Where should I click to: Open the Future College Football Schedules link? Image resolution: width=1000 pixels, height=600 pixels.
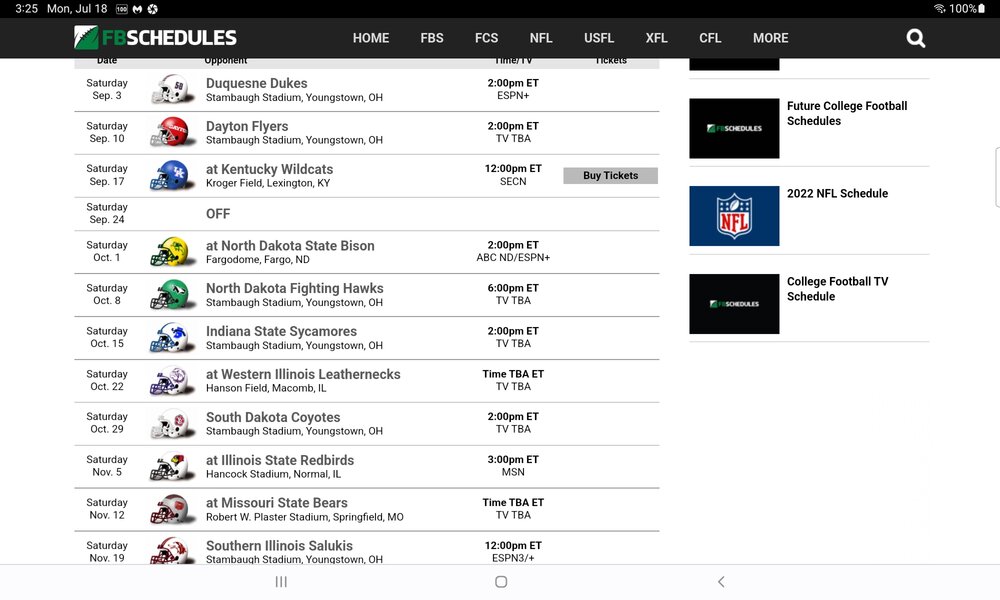coord(847,113)
